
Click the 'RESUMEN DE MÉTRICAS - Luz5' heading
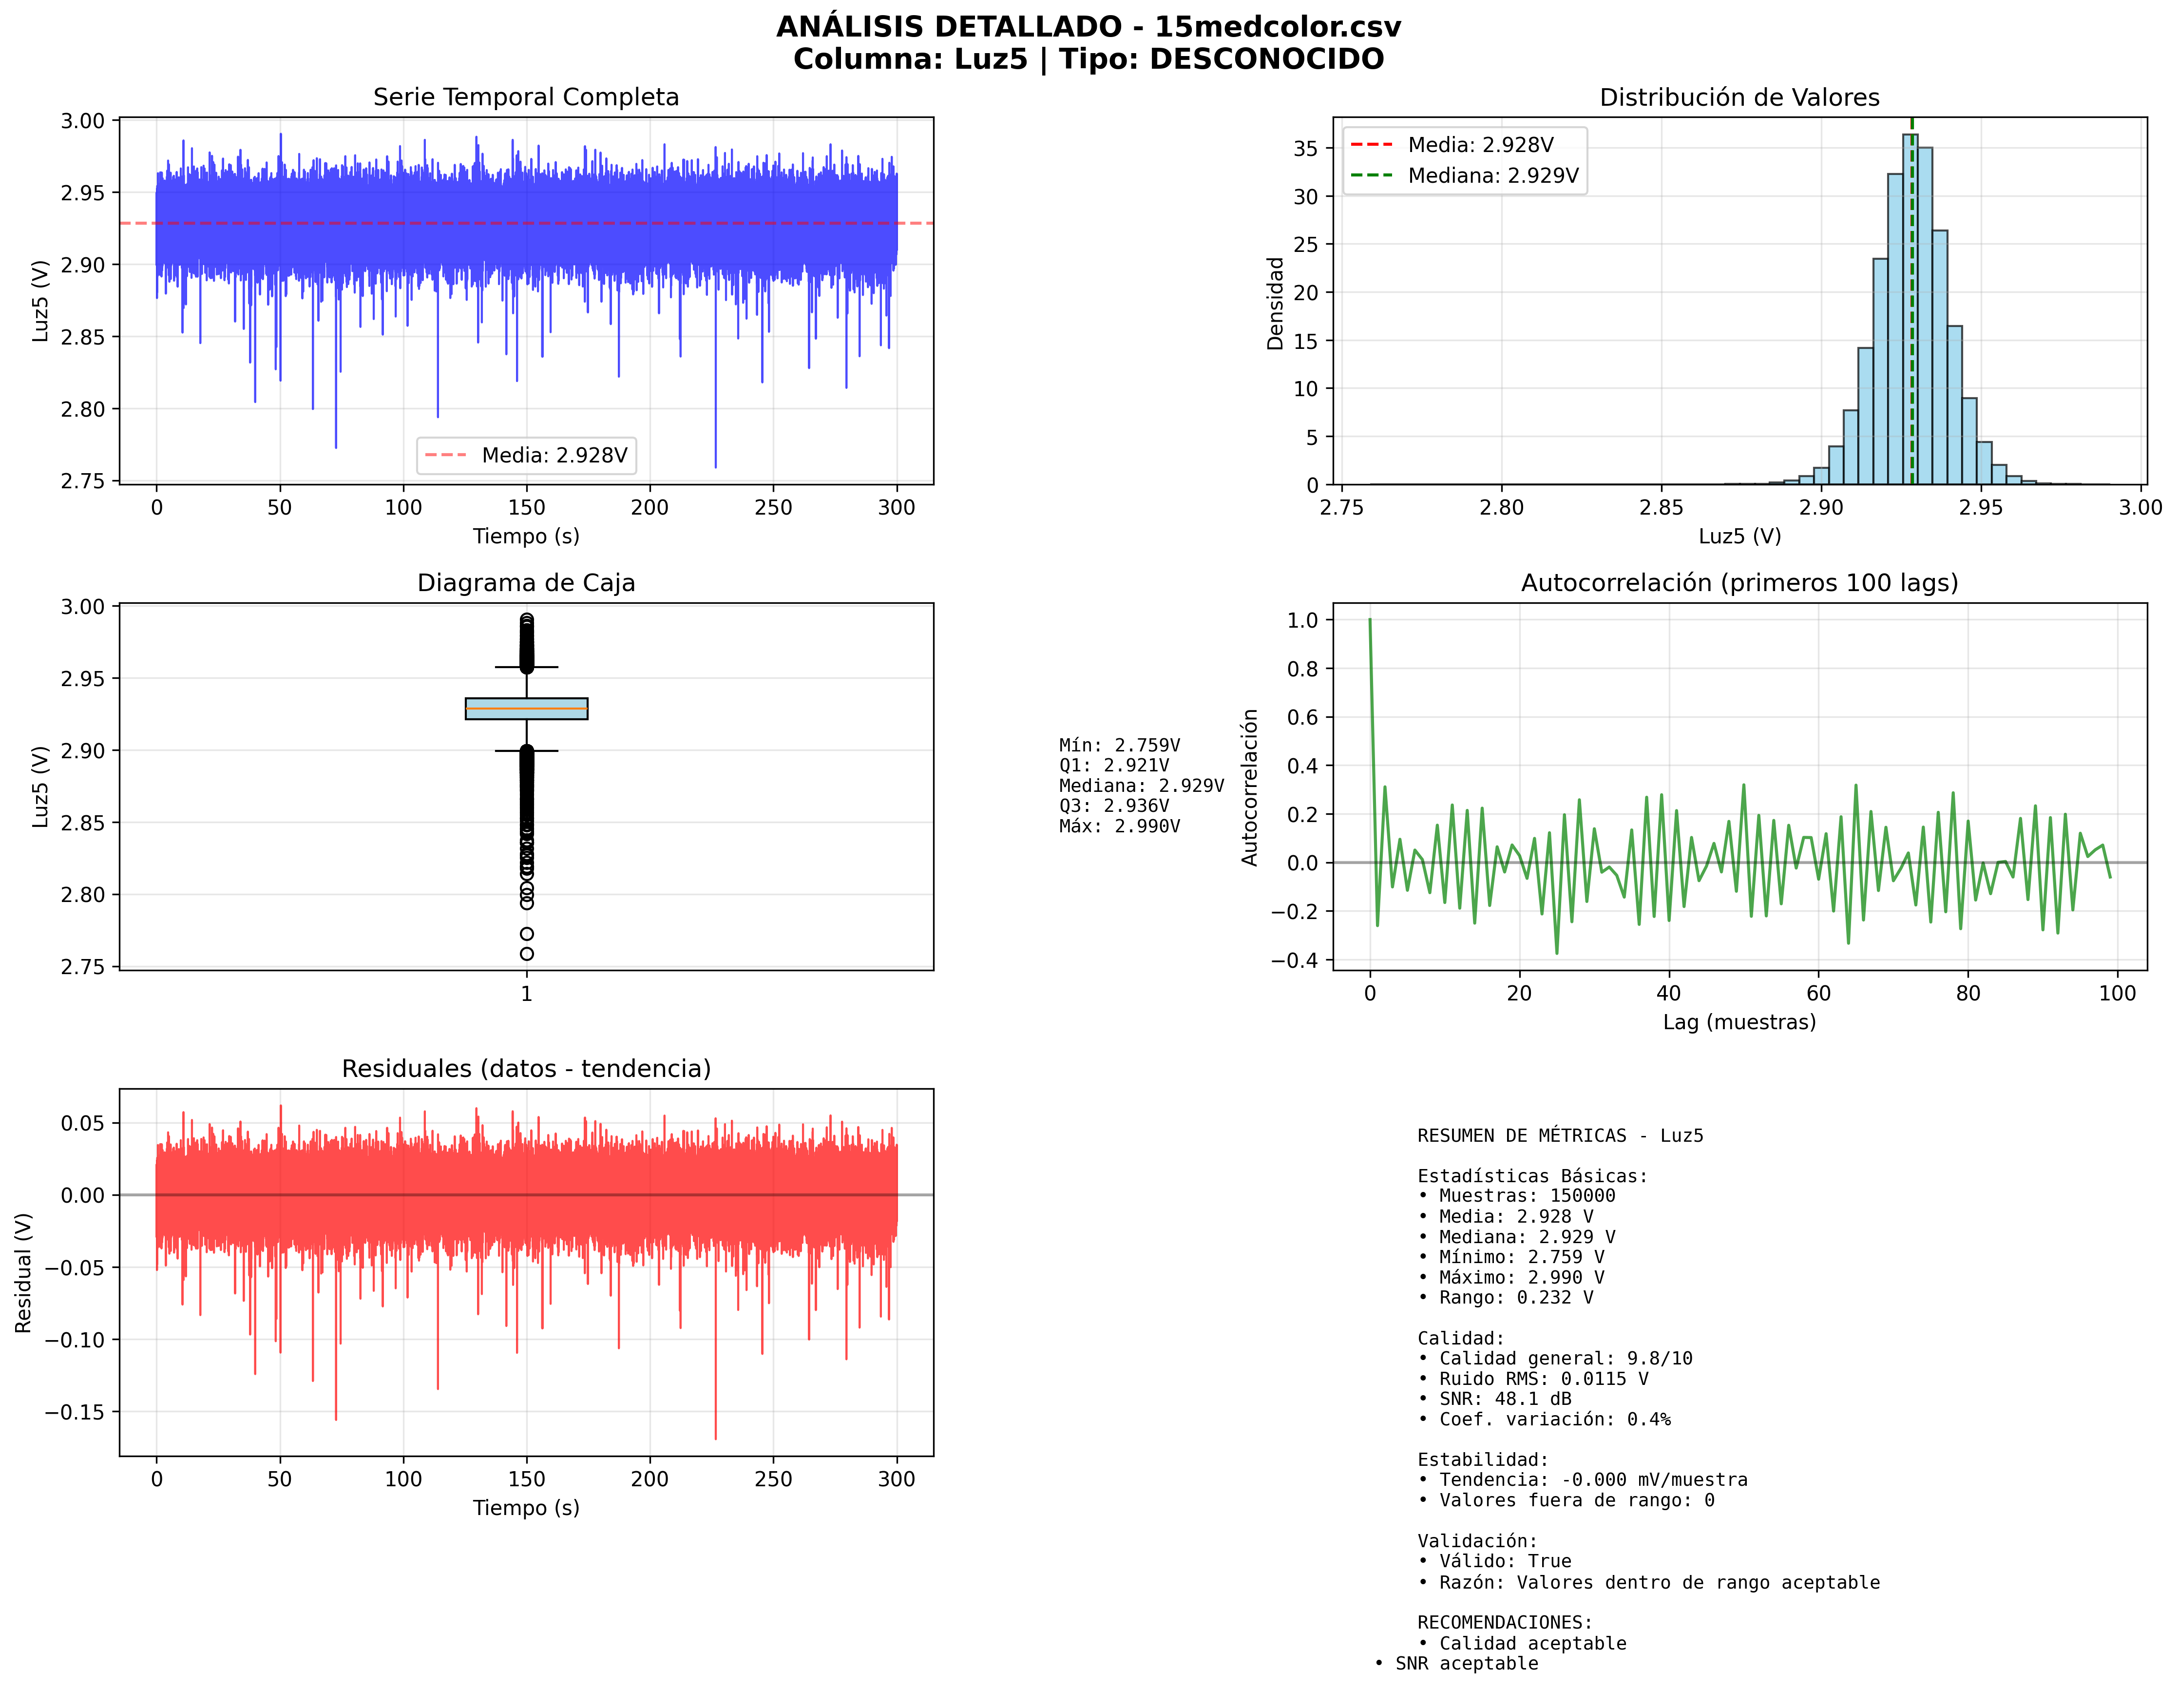(x=1560, y=1136)
